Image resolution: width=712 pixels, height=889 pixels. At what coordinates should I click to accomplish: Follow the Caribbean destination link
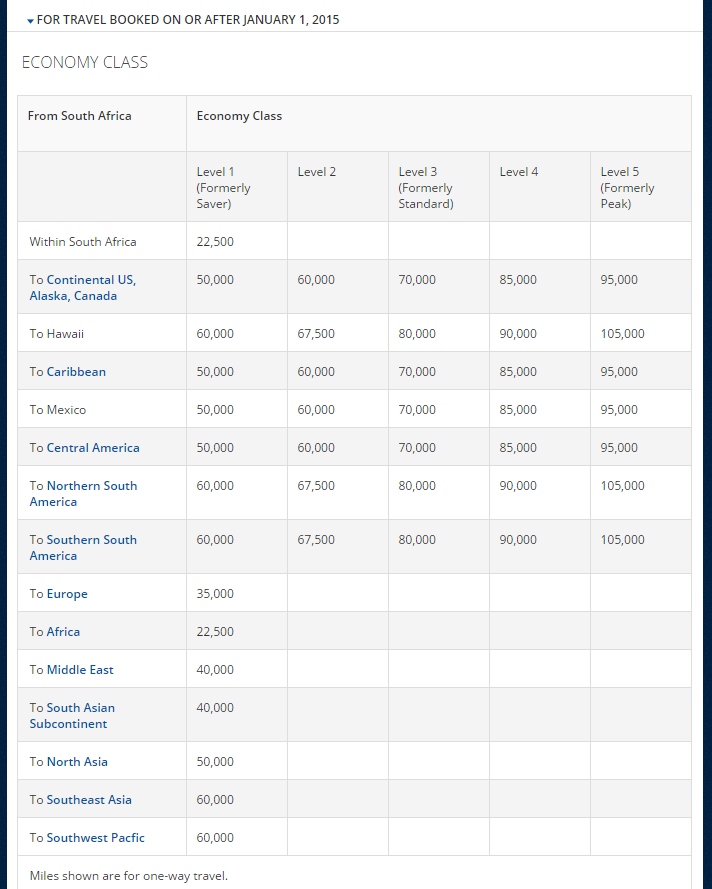pyautogui.click(x=76, y=372)
